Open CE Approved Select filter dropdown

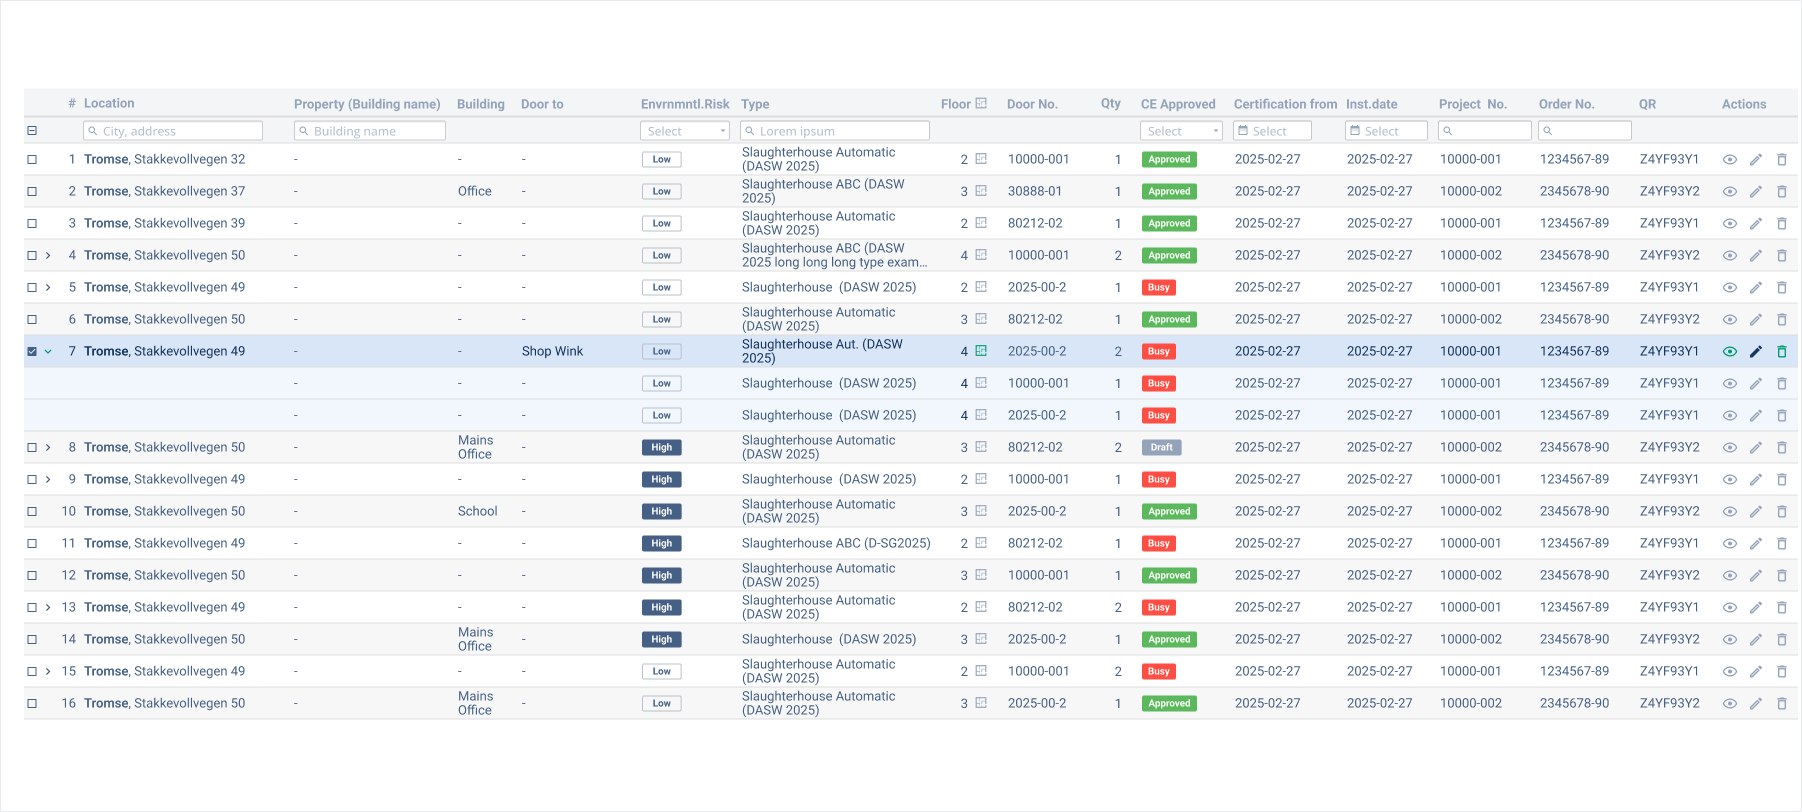[1181, 131]
